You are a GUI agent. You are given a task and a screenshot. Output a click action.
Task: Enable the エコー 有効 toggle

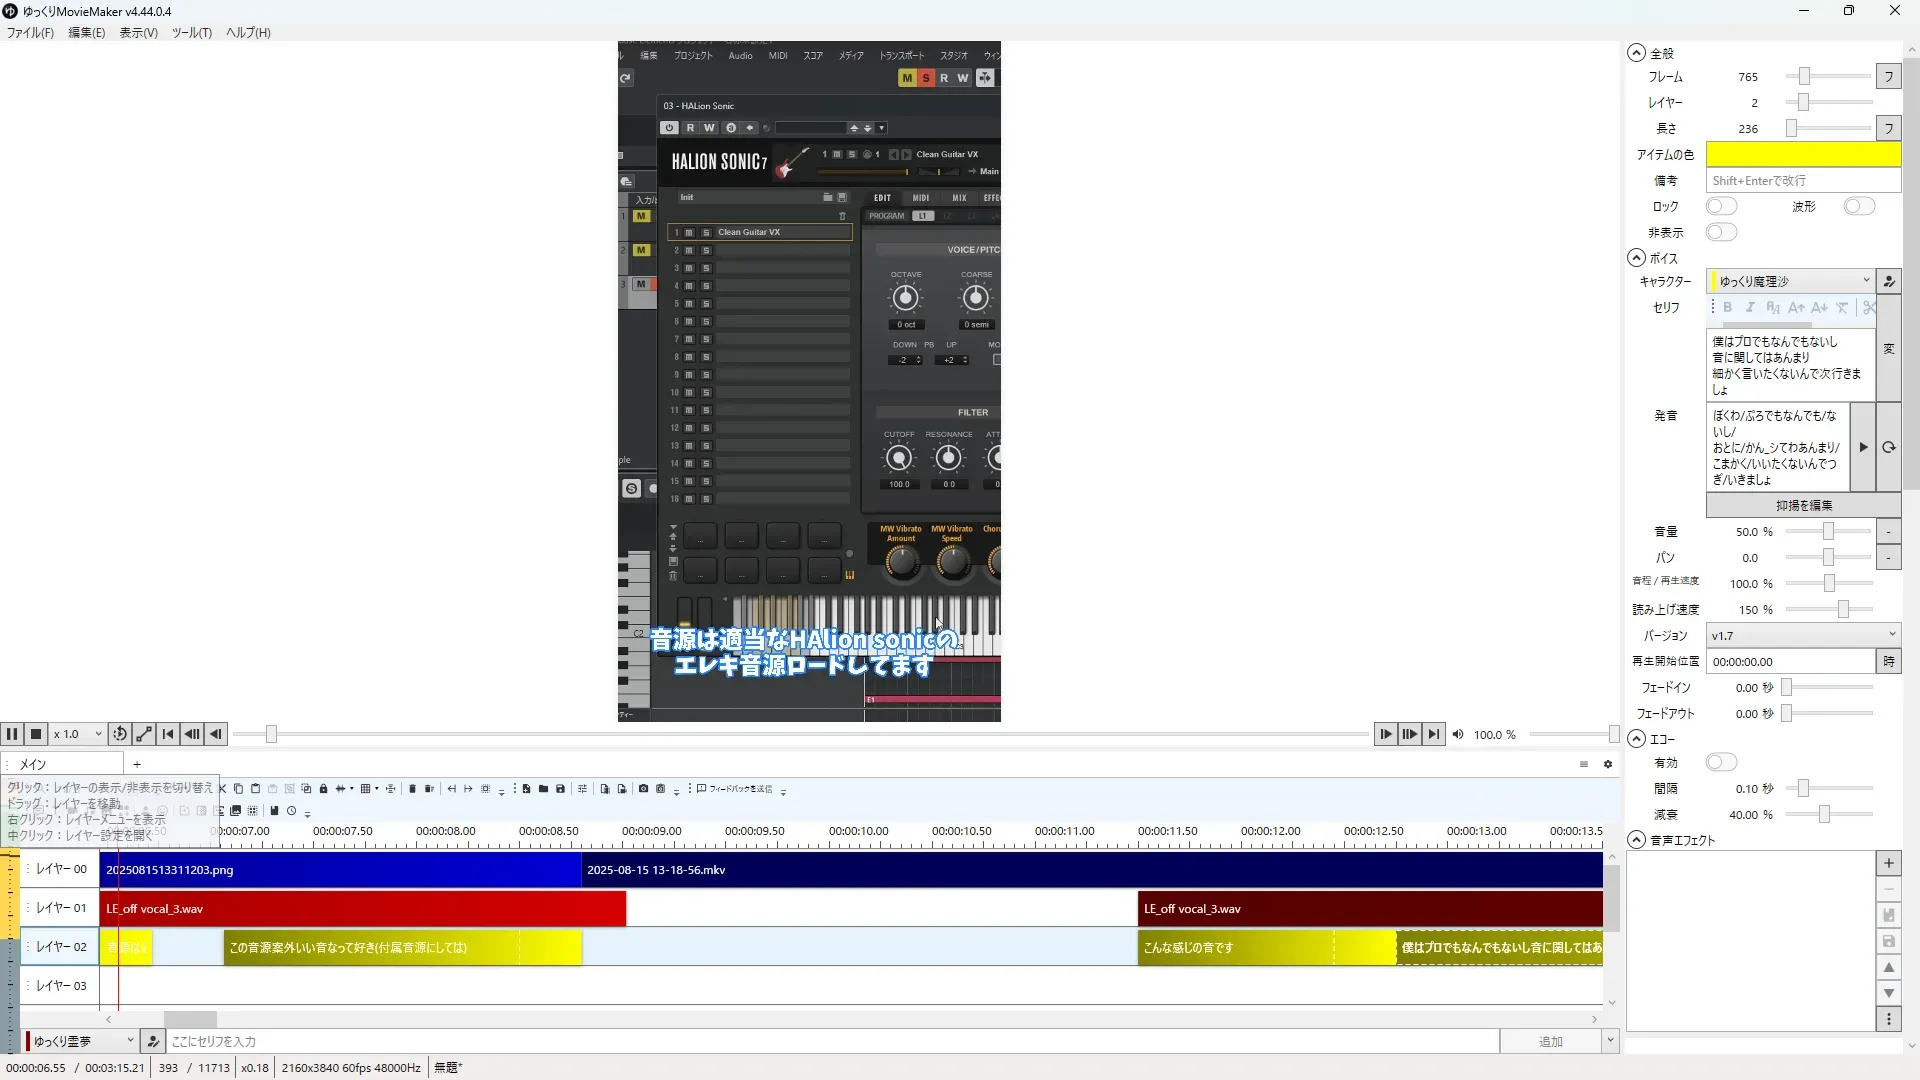point(1721,762)
